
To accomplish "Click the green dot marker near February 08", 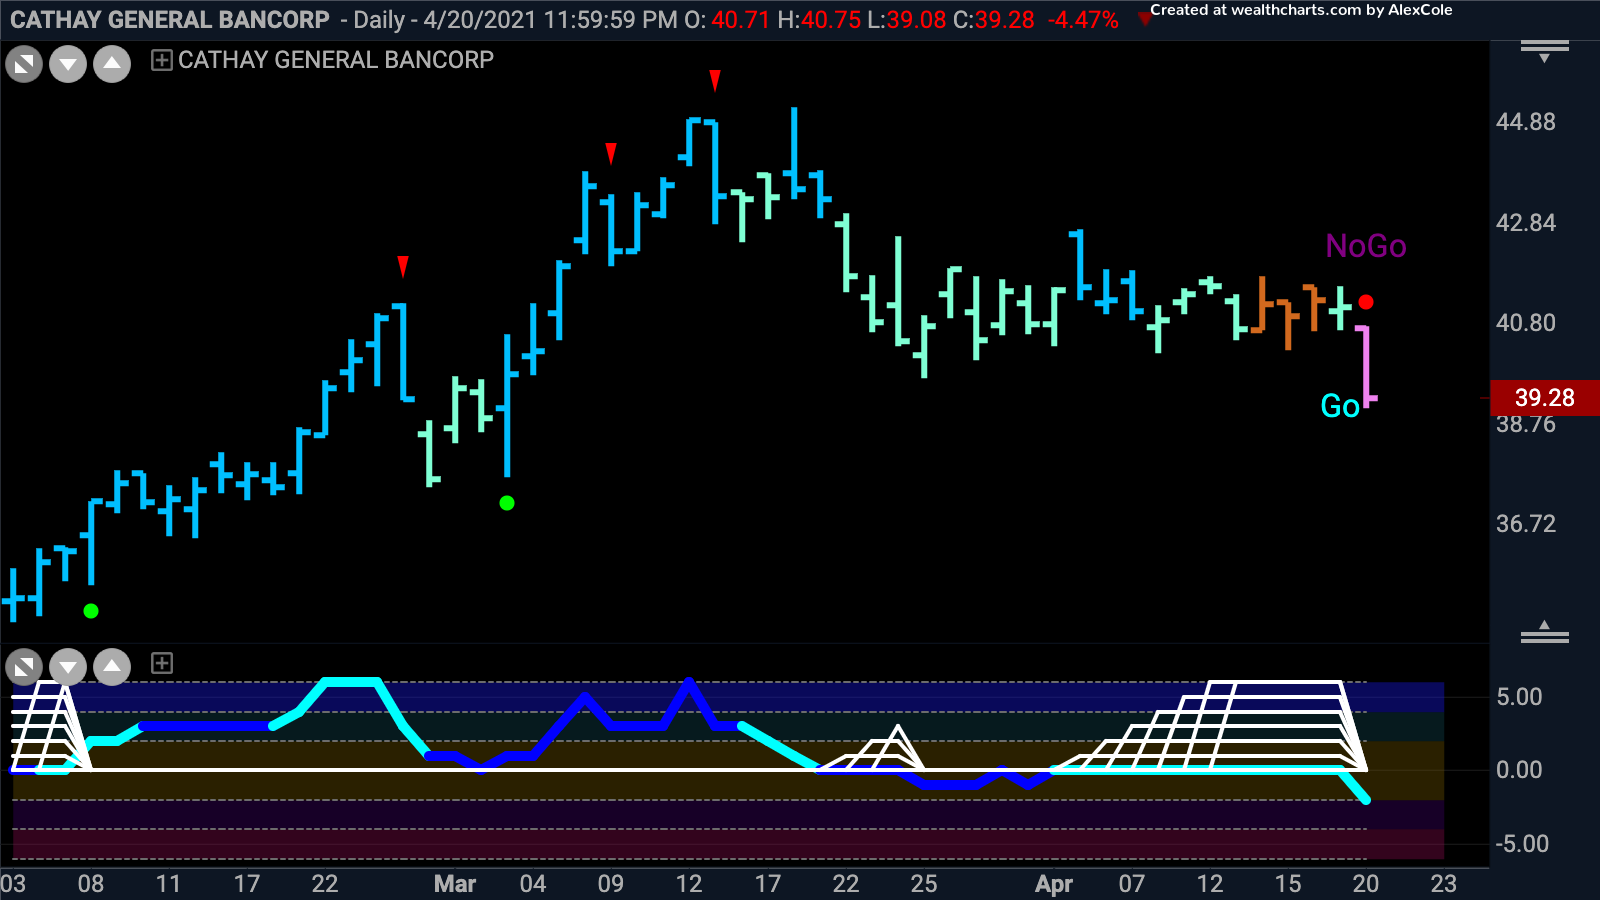I will coord(91,611).
